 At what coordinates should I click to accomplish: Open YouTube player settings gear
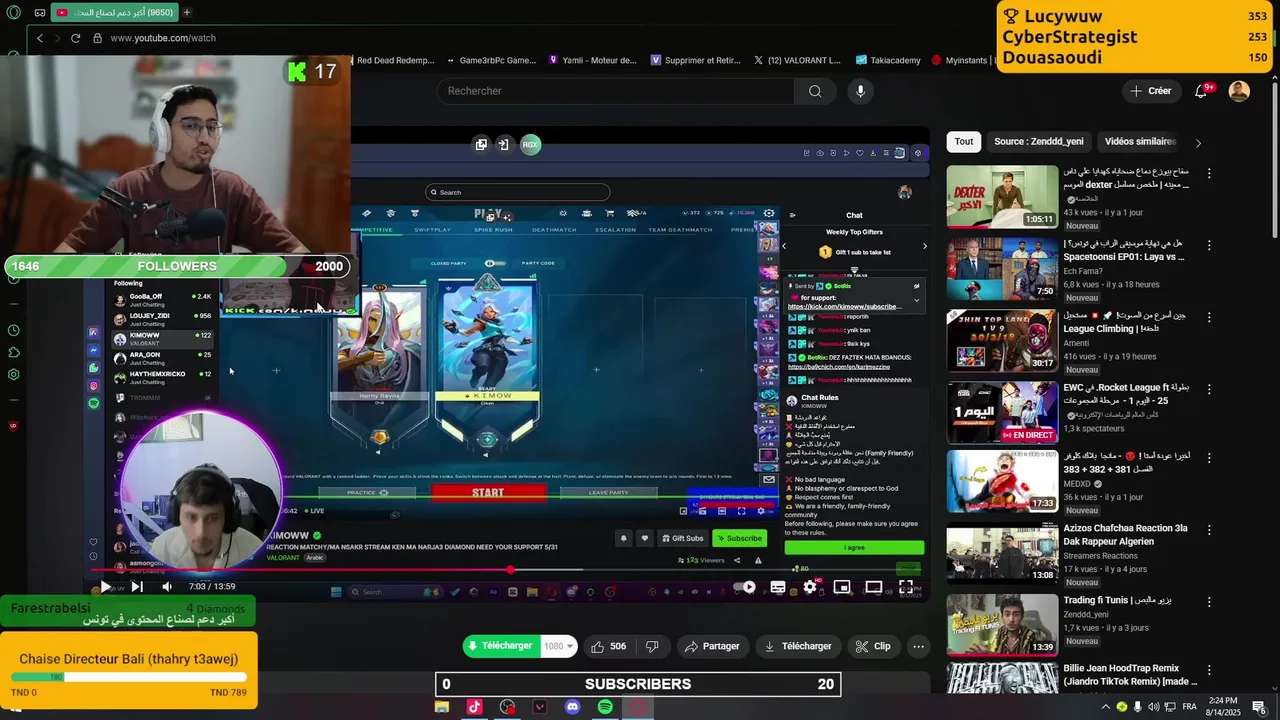810,587
